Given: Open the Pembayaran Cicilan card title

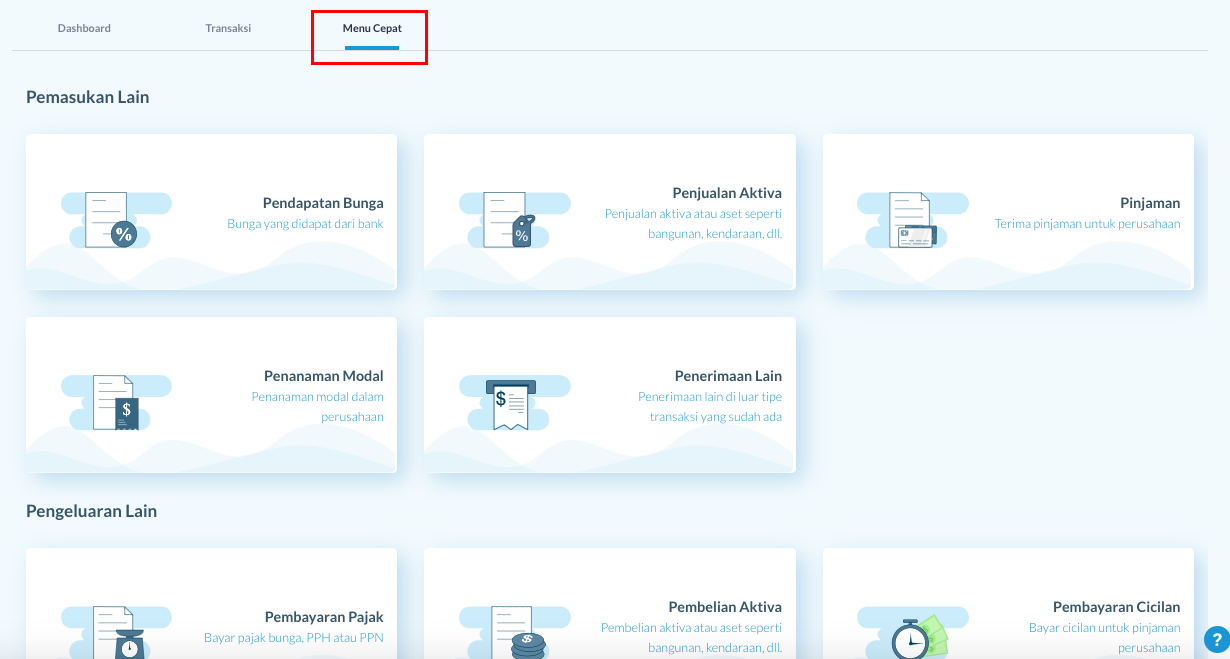Looking at the screenshot, I should [x=1117, y=607].
